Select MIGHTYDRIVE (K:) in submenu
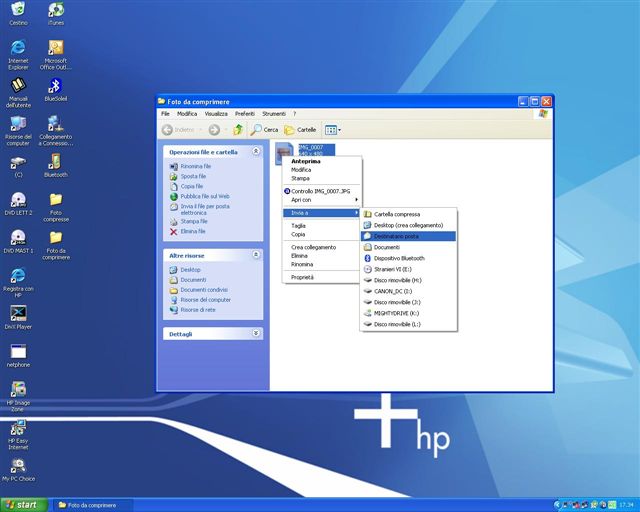The height and width of the screenshot is (512, 640). point(409,313)
